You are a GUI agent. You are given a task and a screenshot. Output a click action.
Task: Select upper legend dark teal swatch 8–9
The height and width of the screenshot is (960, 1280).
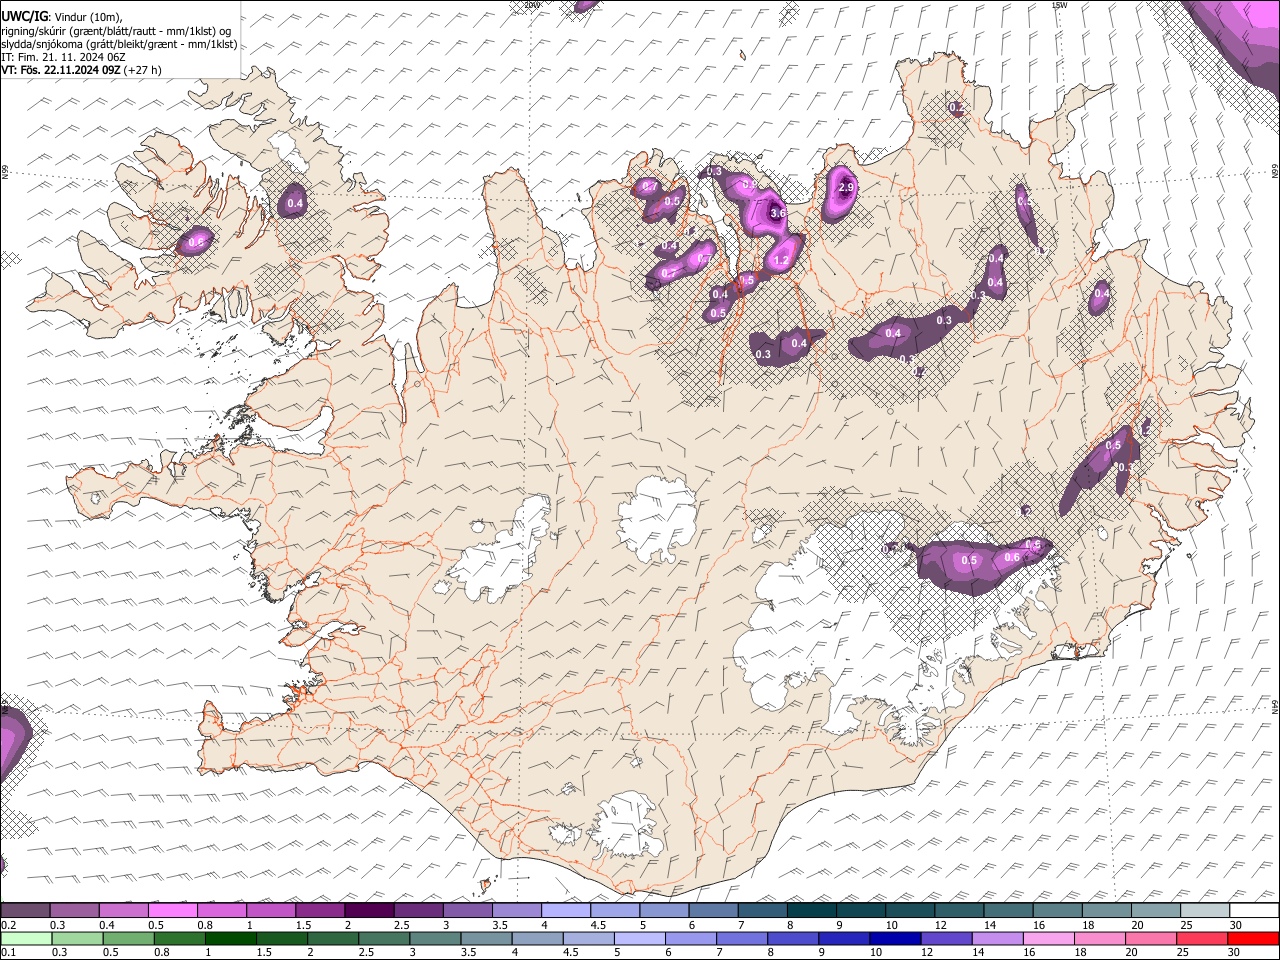pos(811,910)
